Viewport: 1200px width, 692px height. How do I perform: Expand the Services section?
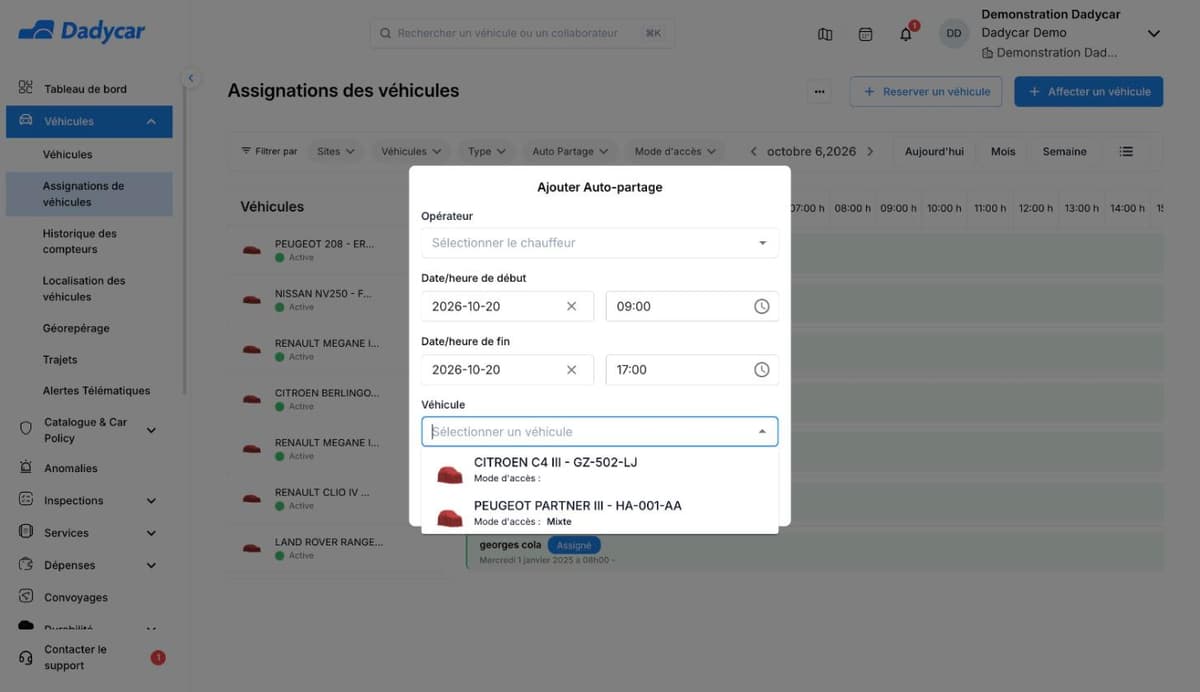151,533
